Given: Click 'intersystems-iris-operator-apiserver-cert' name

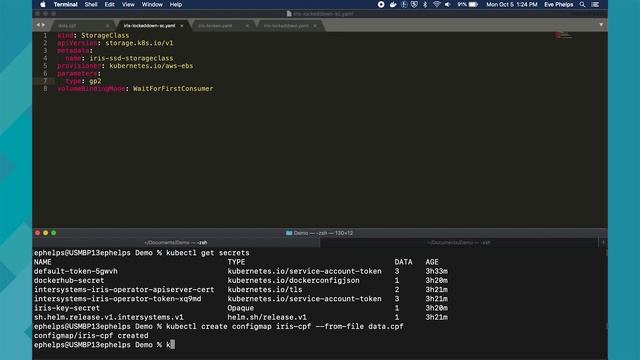Looking at the screenshot, I should coord(124,290).
